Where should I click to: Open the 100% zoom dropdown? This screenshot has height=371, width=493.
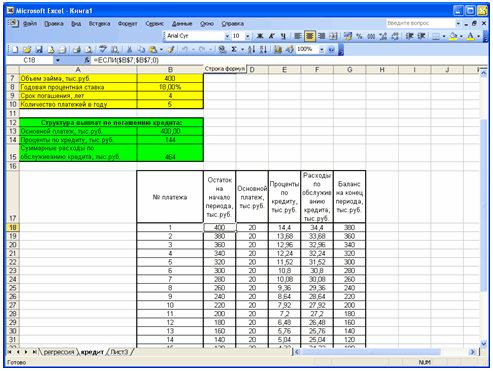click(x=322, y=50)
